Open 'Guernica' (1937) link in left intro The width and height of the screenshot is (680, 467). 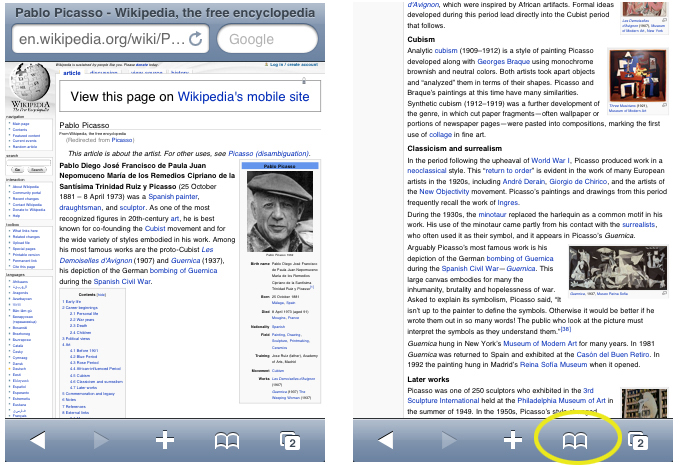(x=186, y=261)
